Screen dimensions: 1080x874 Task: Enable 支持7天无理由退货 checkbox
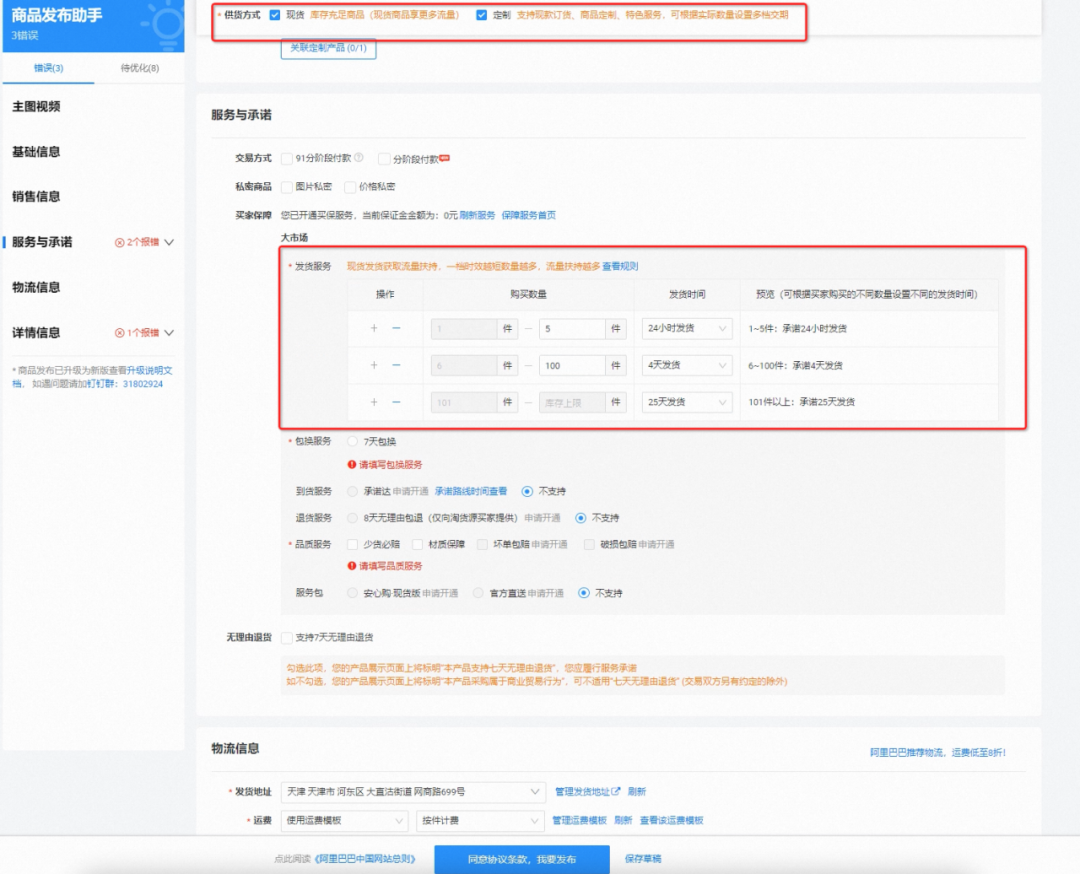coord(287,637)
